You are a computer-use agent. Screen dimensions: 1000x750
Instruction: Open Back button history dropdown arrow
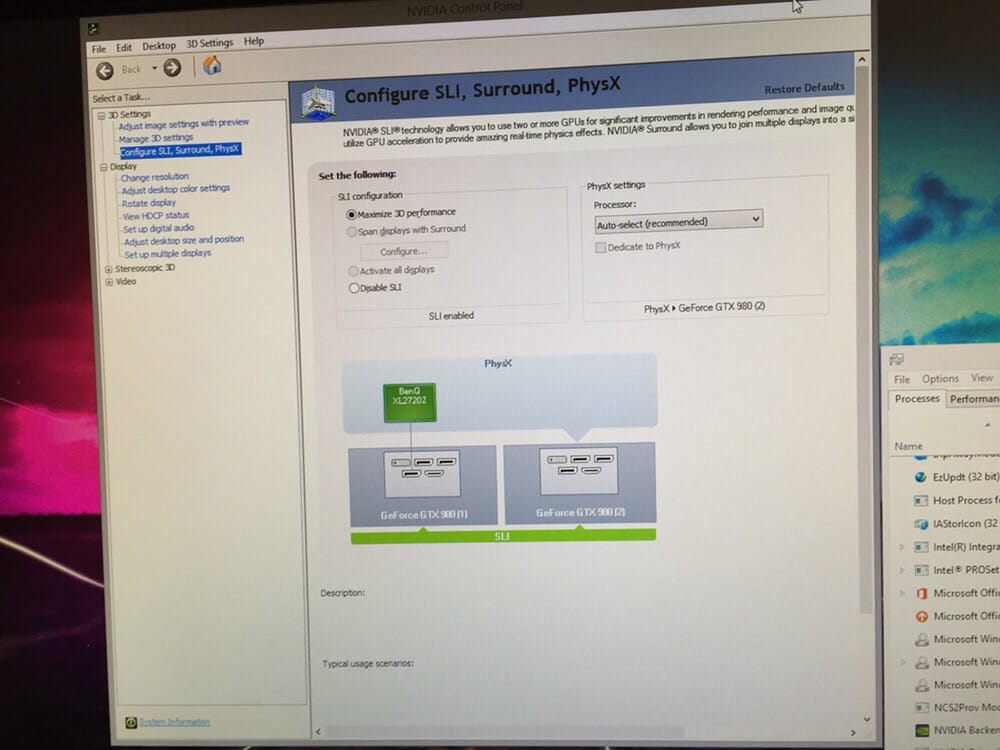pos(154,69)
